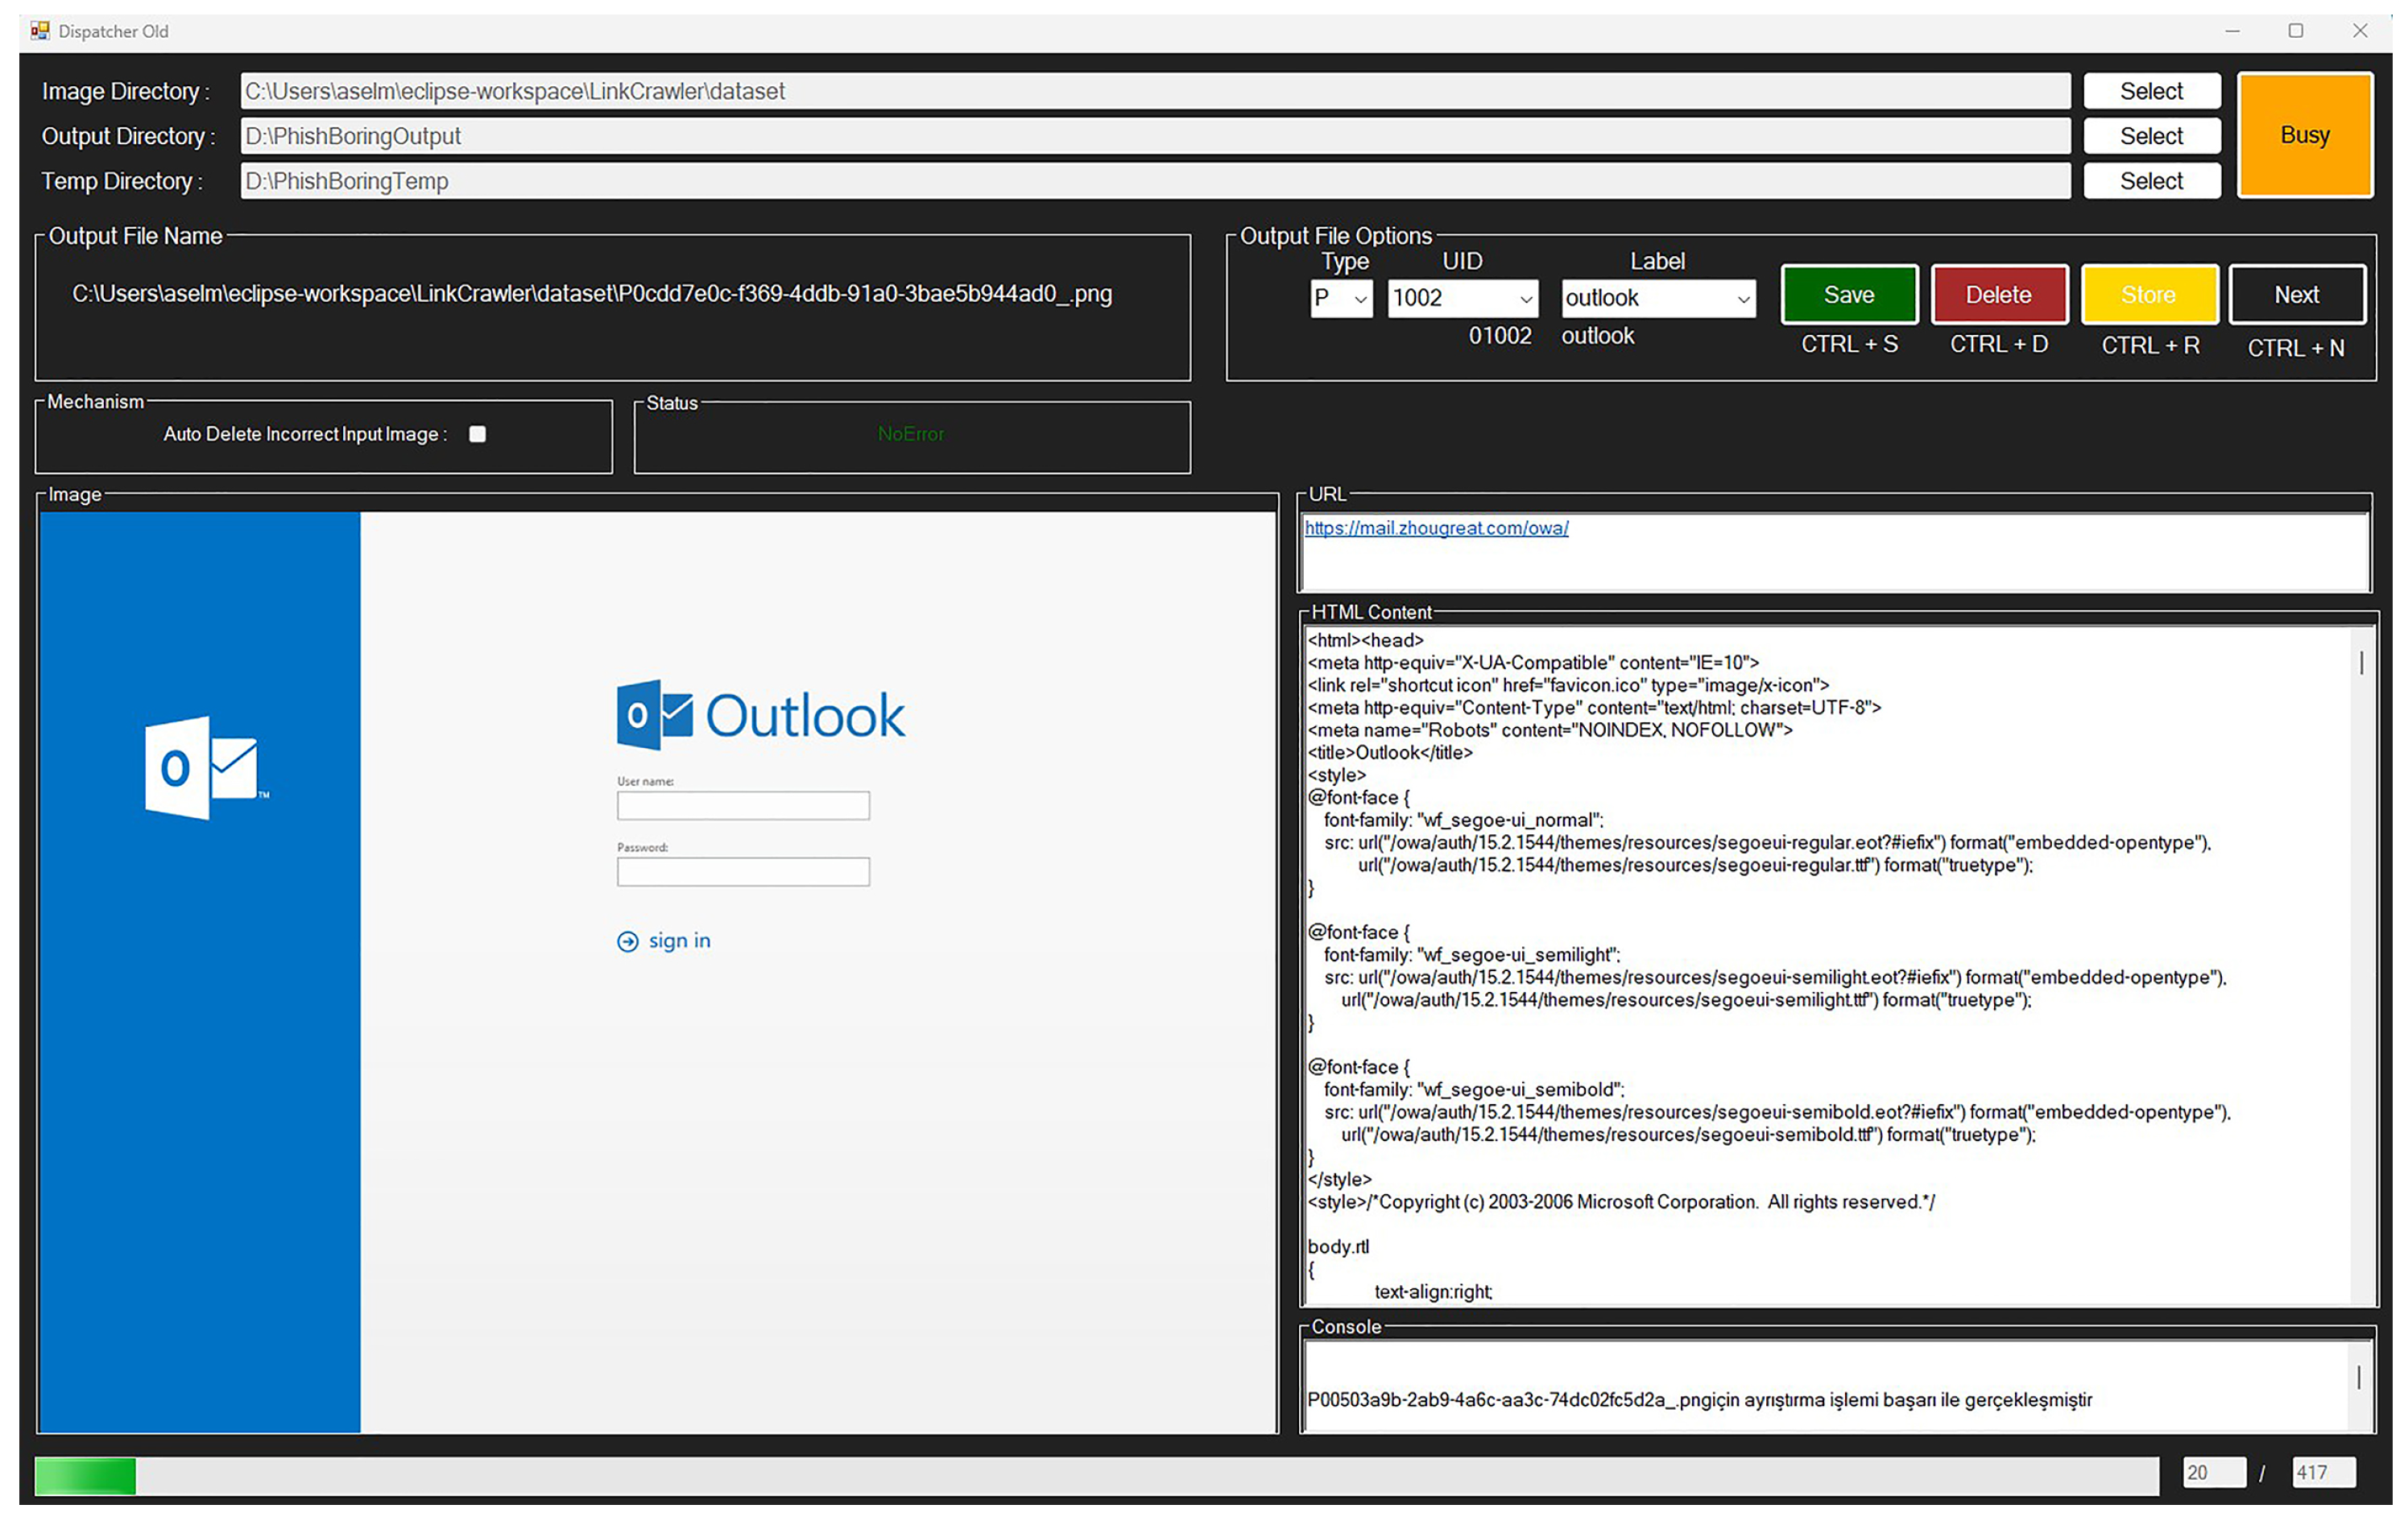Click the Outlook logo in image preview

760,716
